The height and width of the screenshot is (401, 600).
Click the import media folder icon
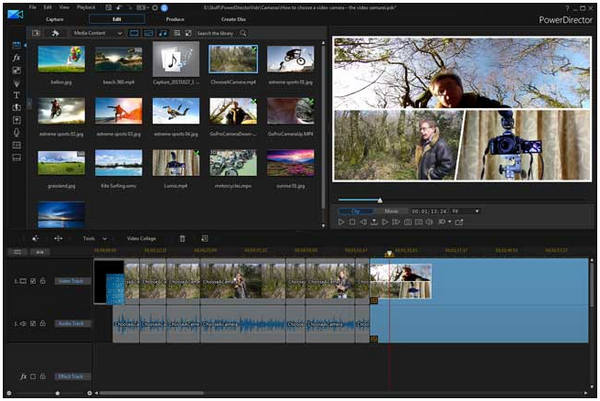coord(37,33)
